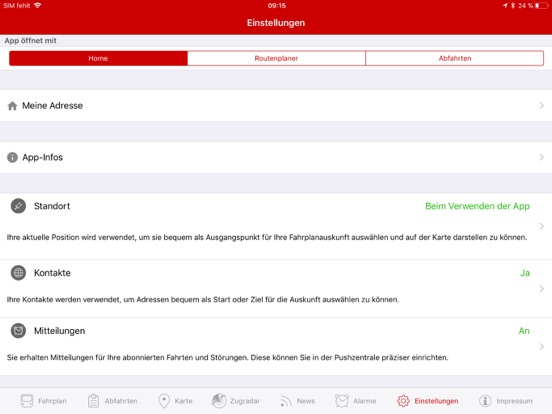This screenshot has height=414, width=552.
Task: Click the News feed icon
Action: (x=286, y=401)
